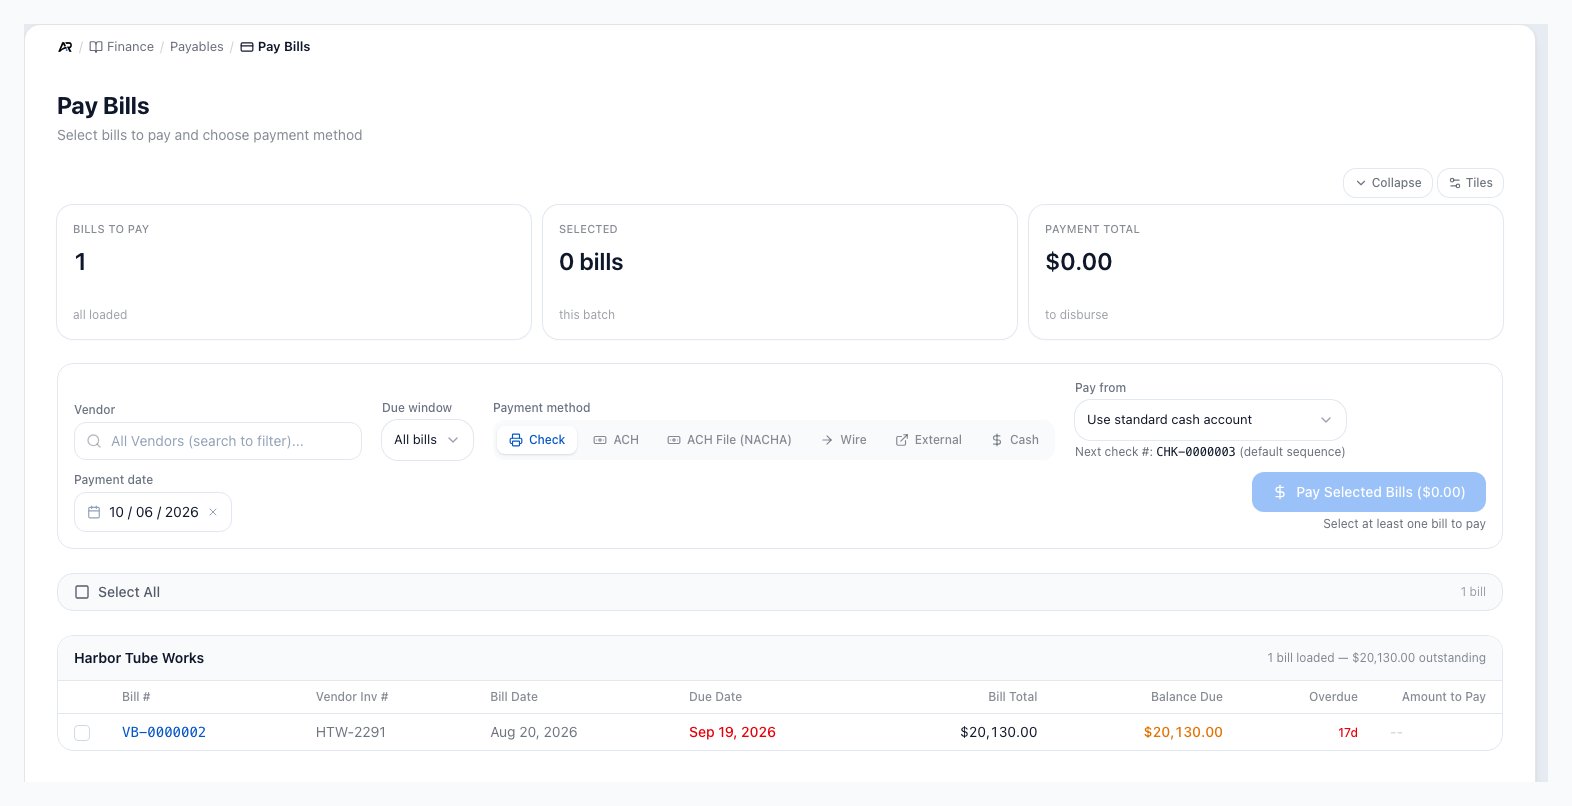The height and width of the screenshot is (806, 1572).
Task: Navigate to Payables breadcrumb
Action: pos(197,47)
